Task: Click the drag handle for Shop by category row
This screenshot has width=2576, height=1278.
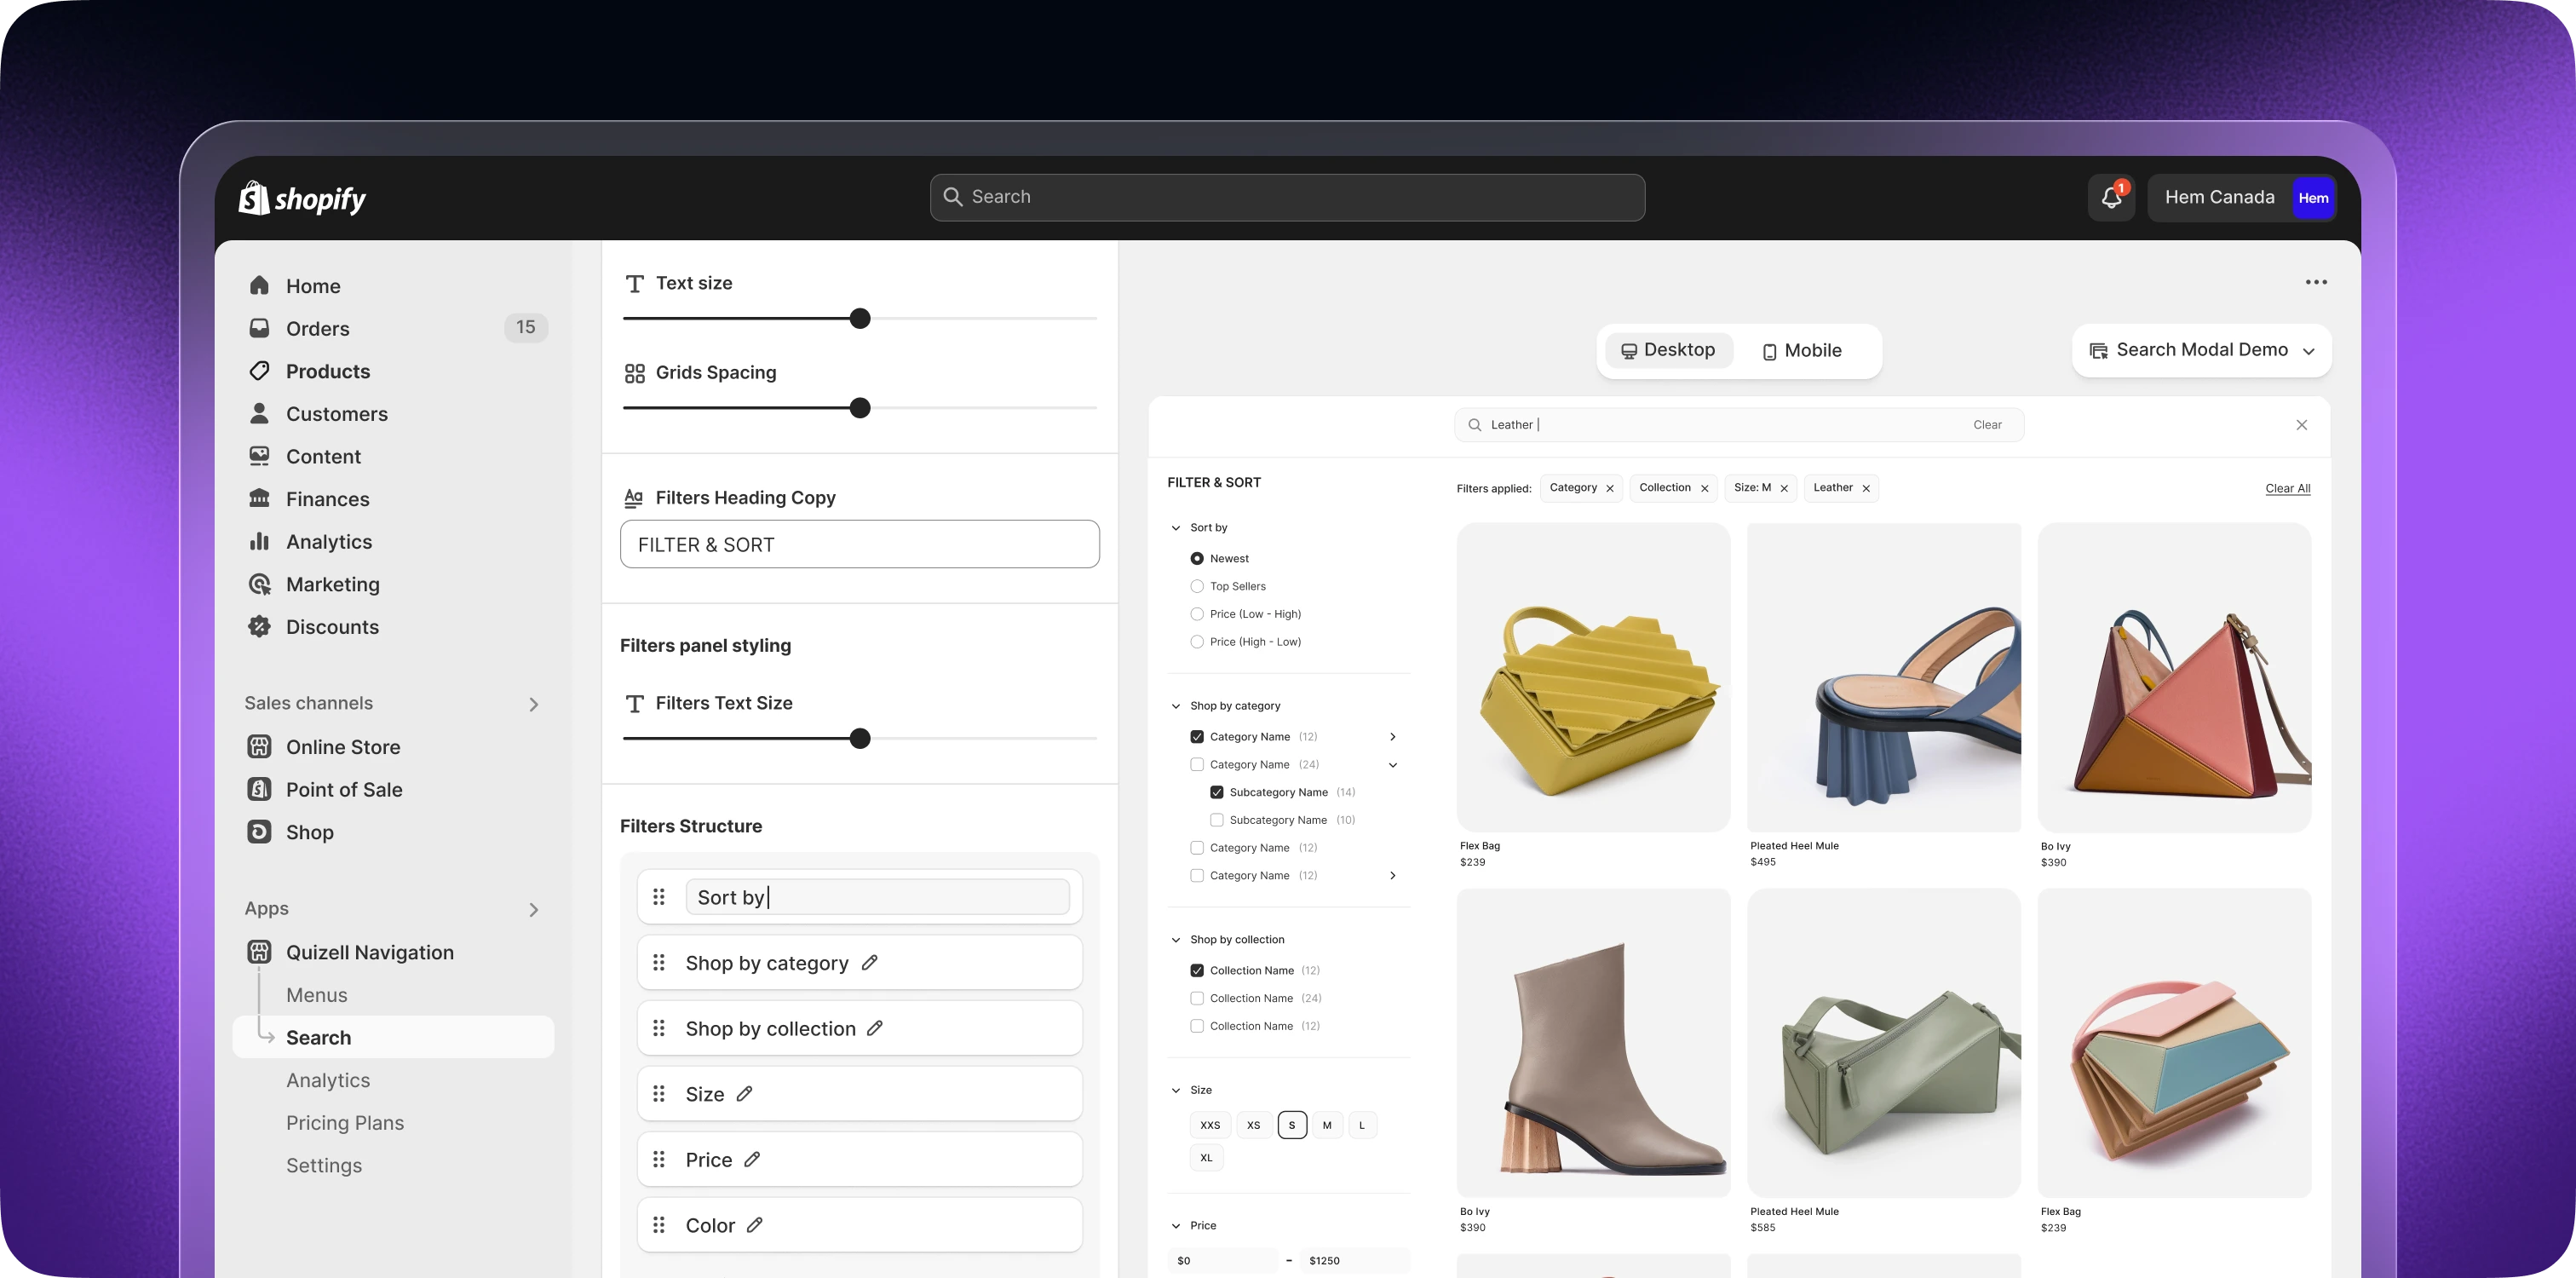Action: pyautogui.click(x=659, y=962)
